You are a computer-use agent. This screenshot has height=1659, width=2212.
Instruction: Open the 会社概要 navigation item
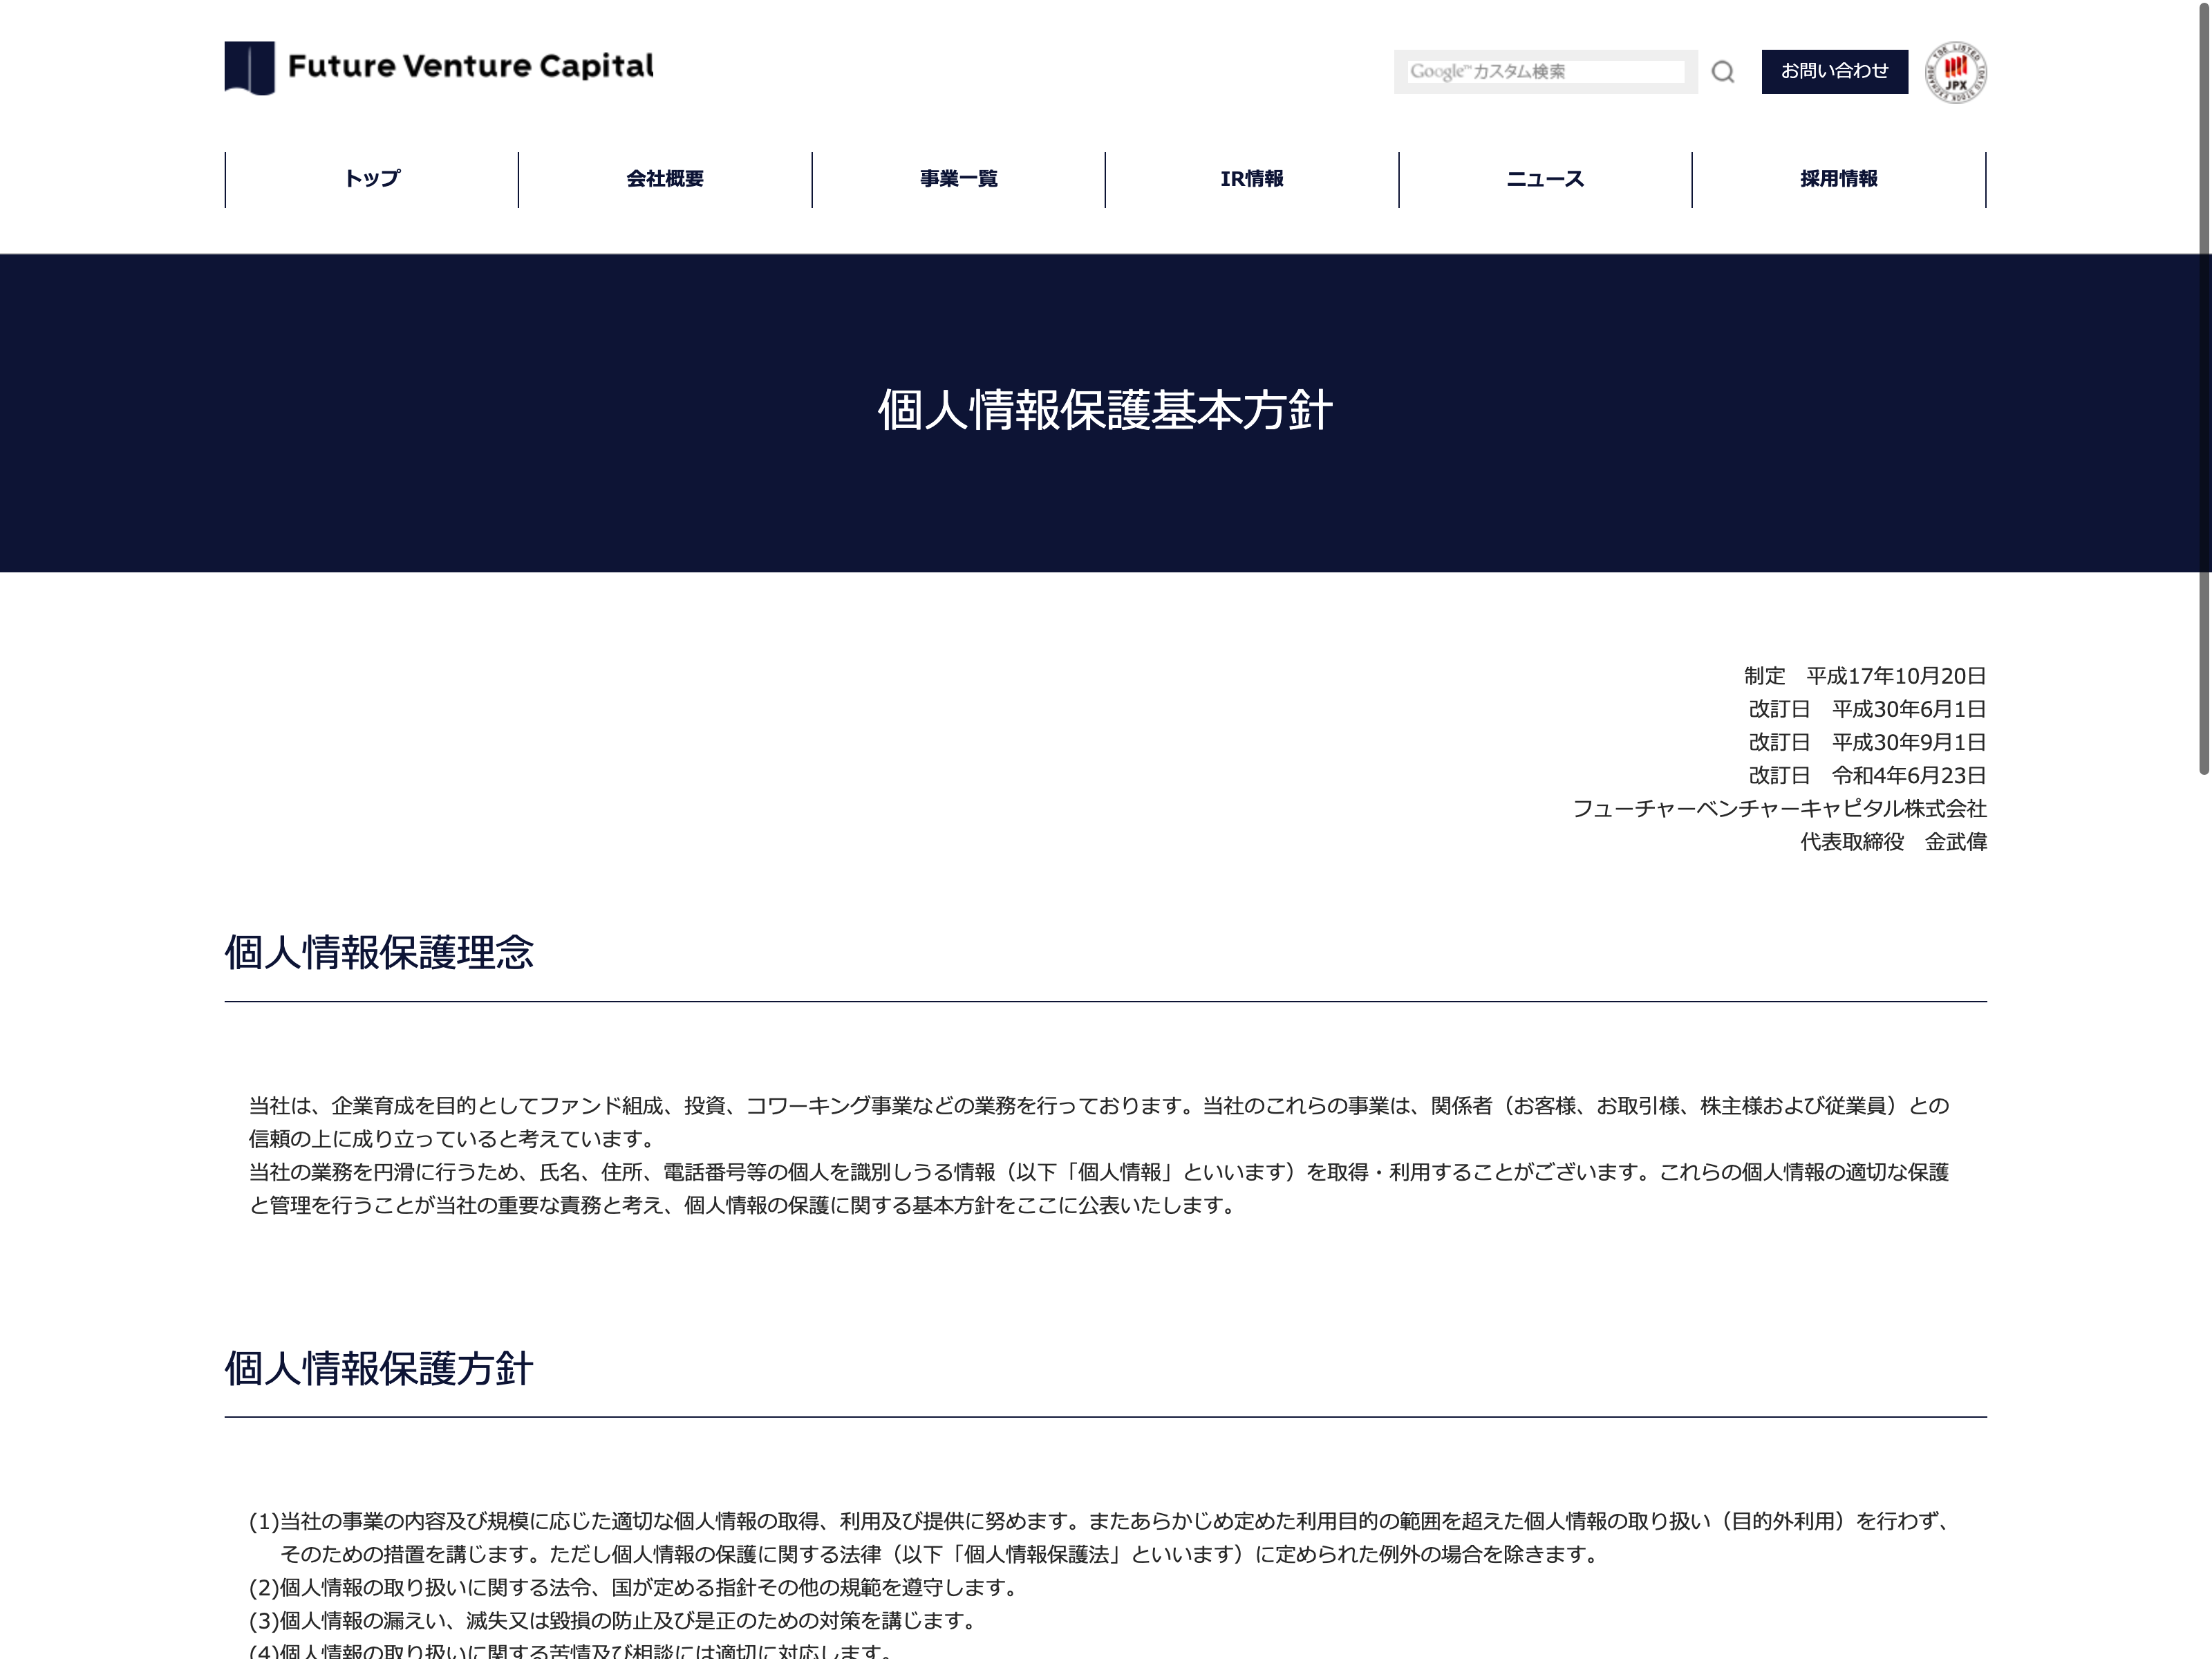coord(665,179)
